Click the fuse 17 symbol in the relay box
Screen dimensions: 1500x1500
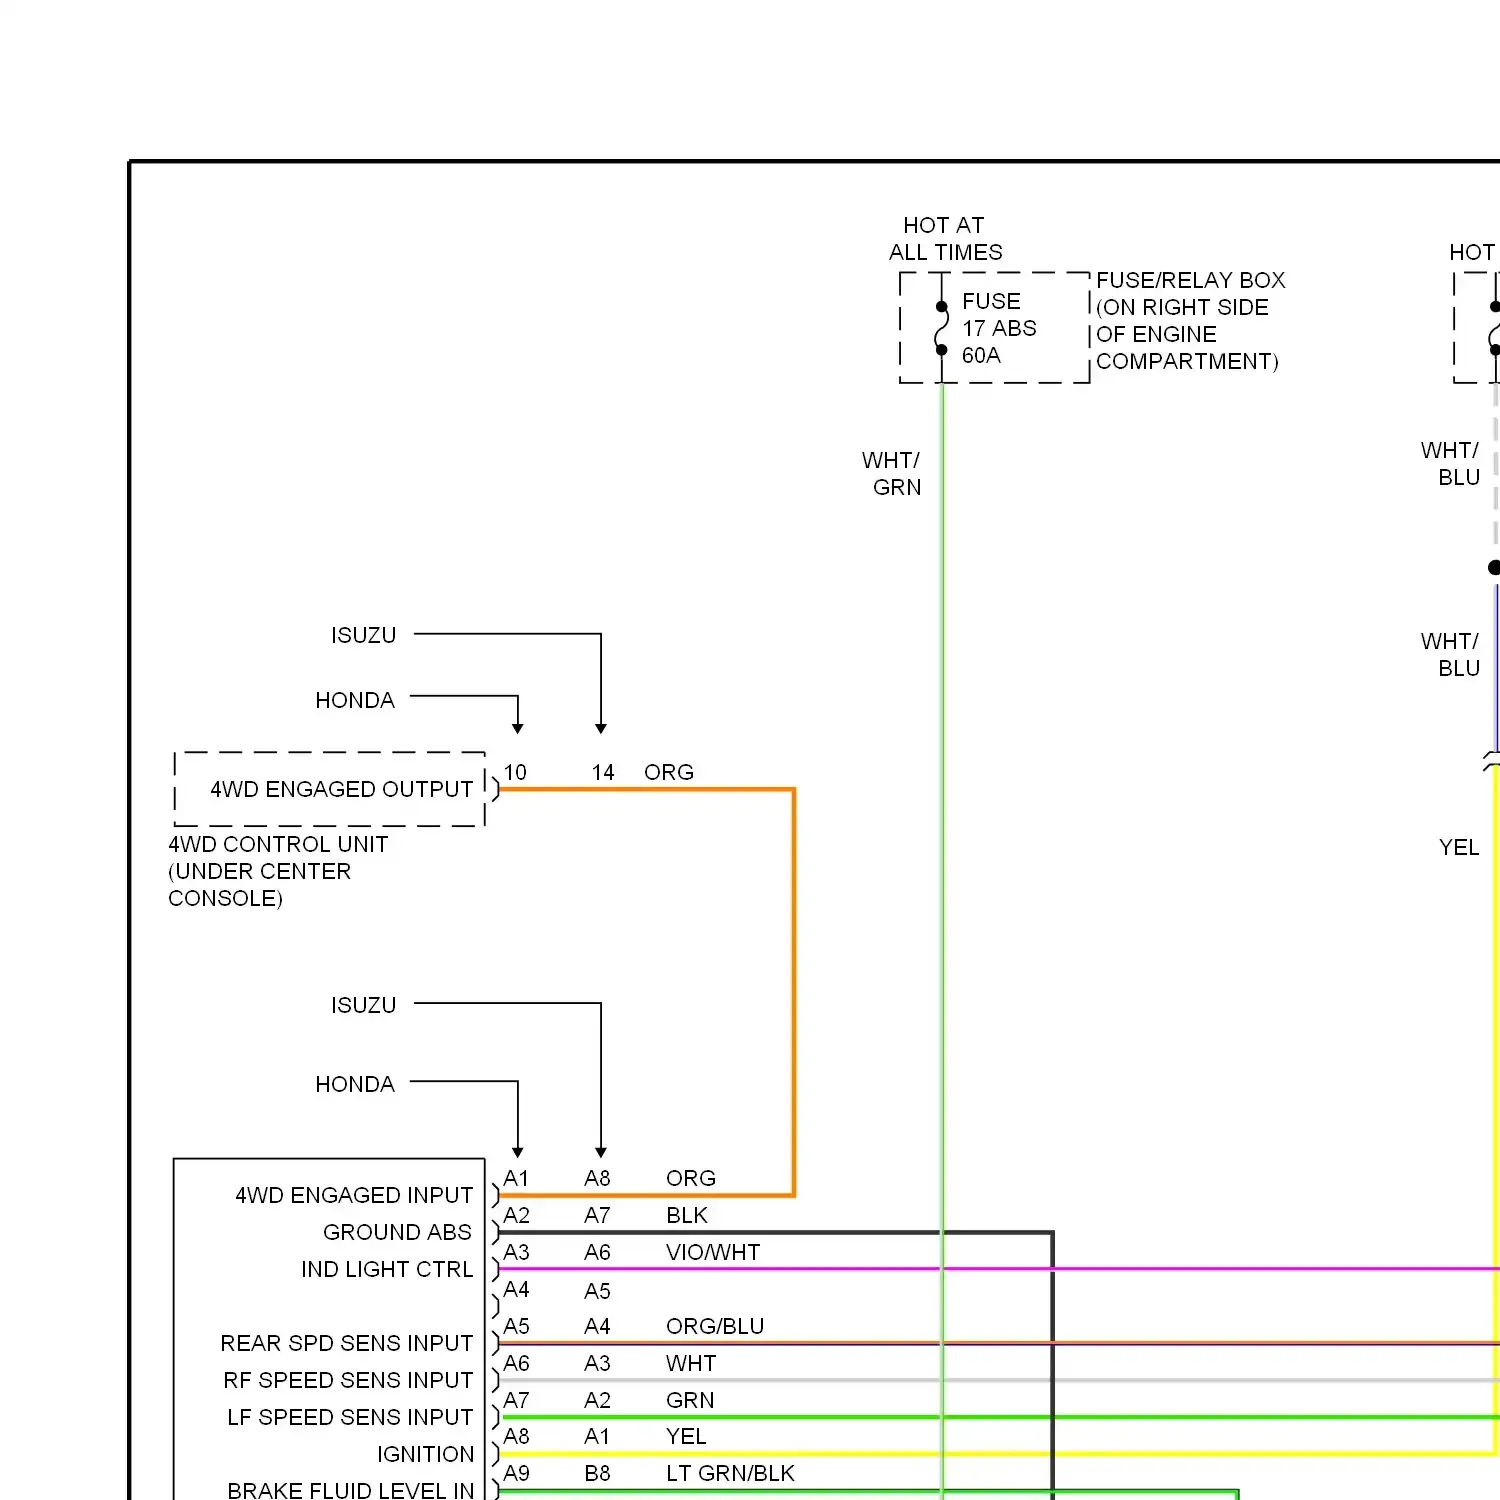pyautogui.click(x=941, y=328)
